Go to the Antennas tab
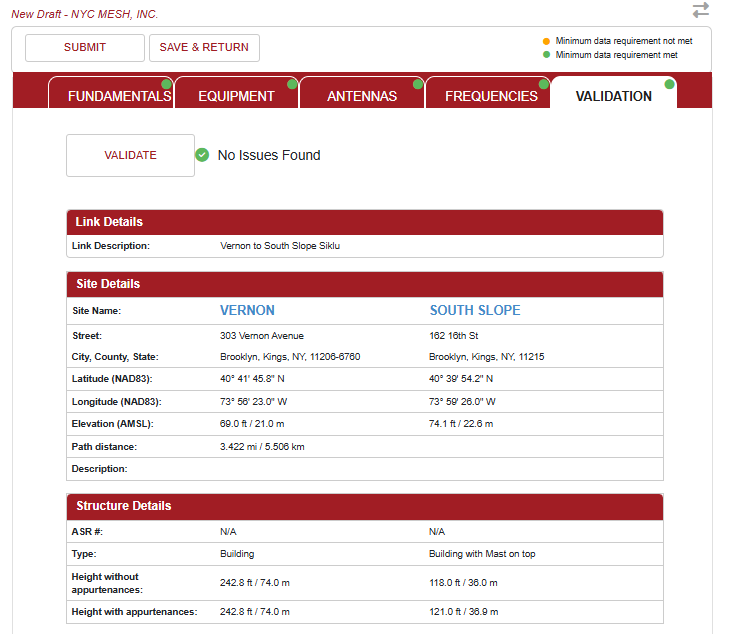 pyautogui.click(x=362, y=96)
